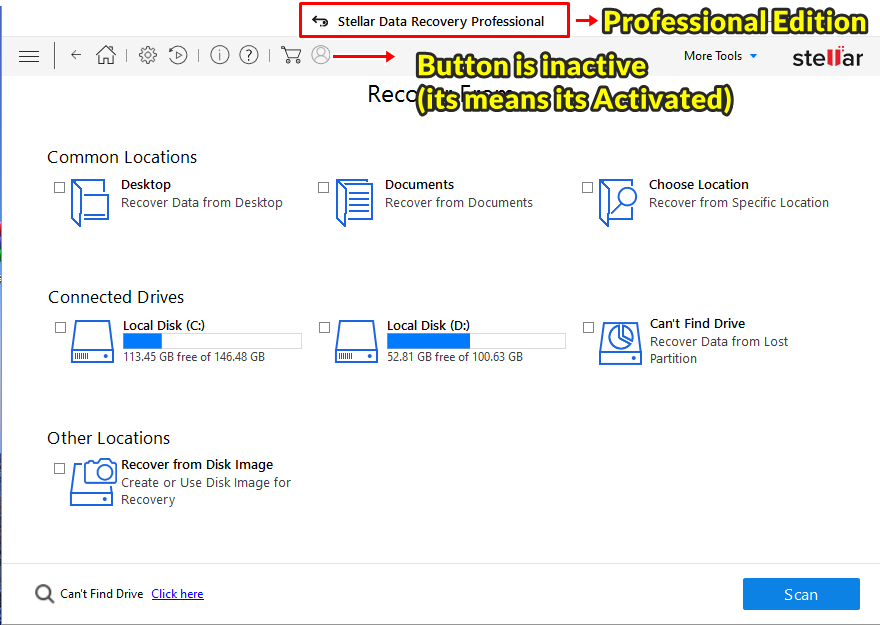Click the Local Disk (C:) drive icon

click(92, 341)
